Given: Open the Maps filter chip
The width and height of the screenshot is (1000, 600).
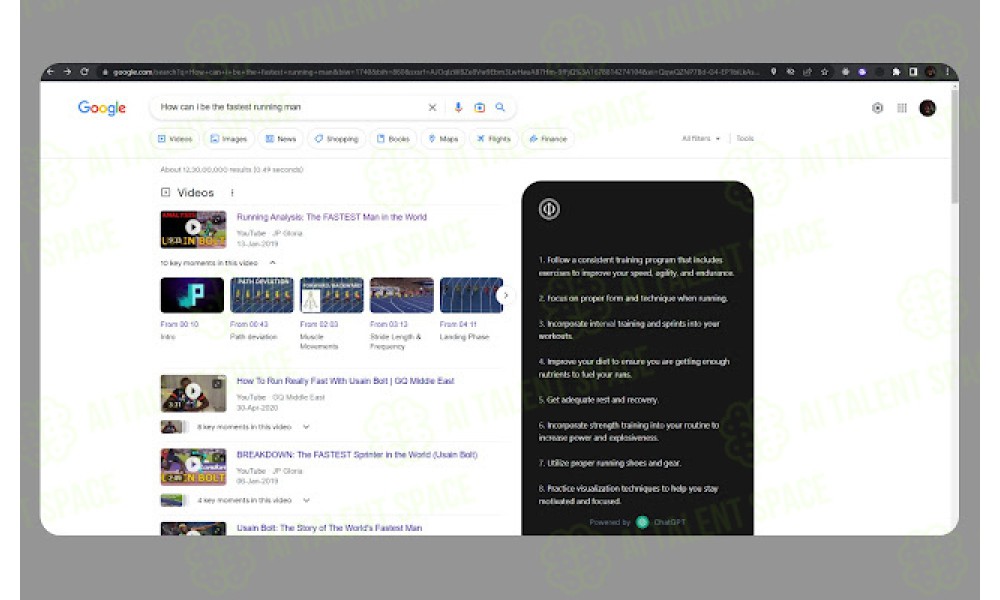Looking at the screenshot, I should (x=443, y=138).
